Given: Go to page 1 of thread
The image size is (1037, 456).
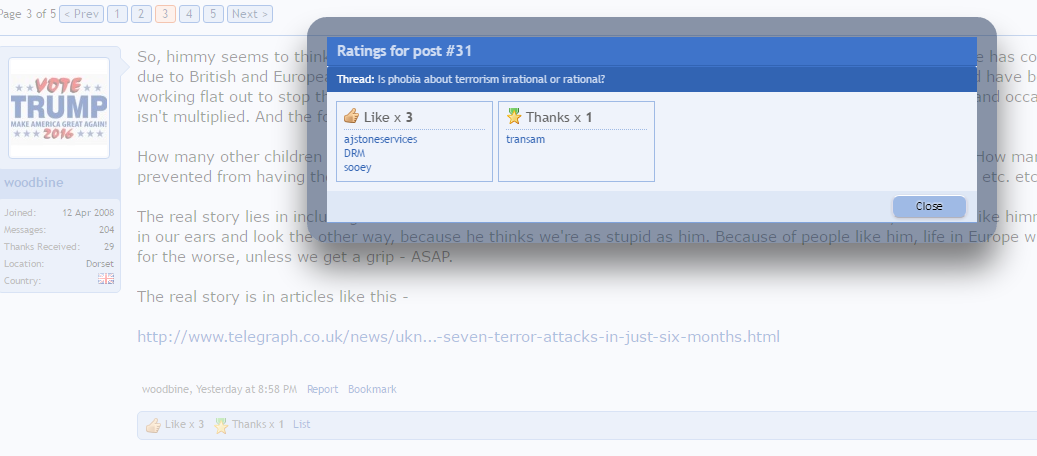Looking at the screenshot, I should (117, 14).
